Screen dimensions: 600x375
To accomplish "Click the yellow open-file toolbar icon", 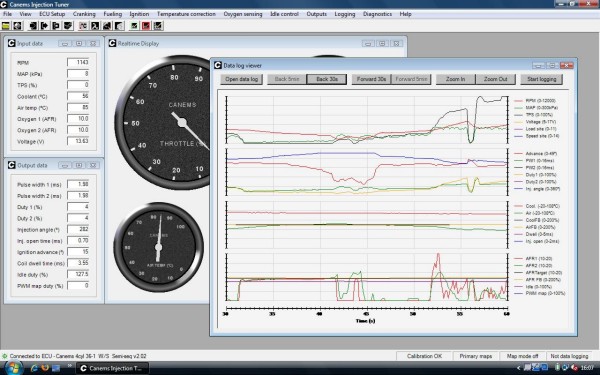I will coord(6,26).
